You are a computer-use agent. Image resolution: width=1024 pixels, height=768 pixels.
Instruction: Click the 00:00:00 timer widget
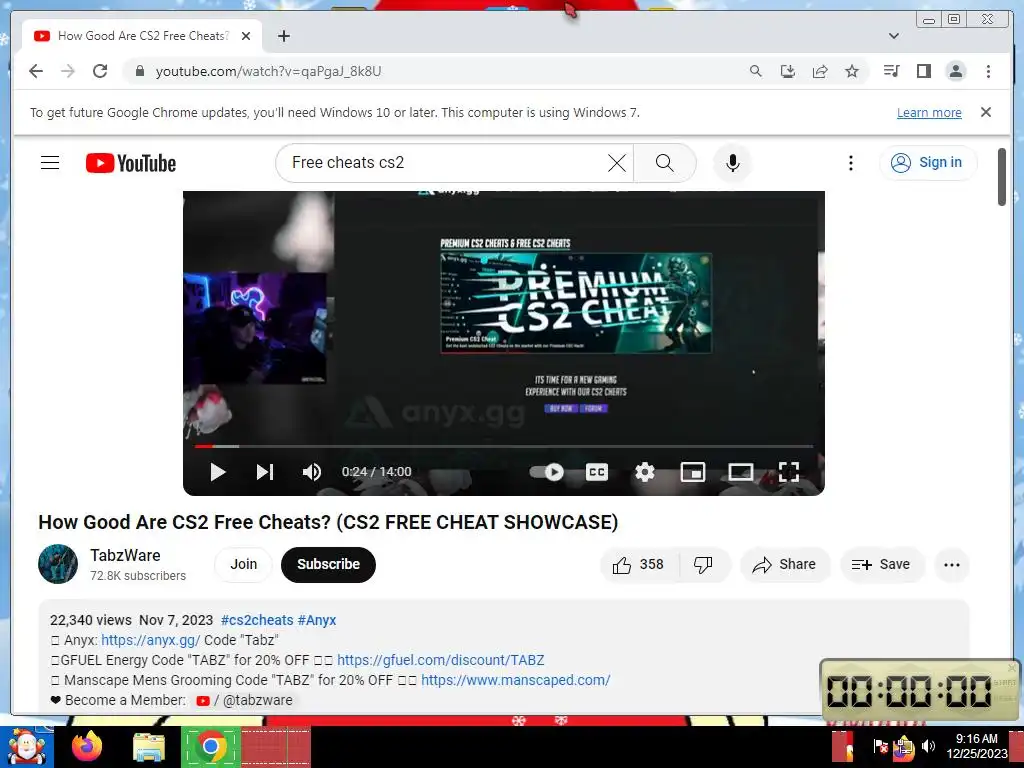pyautogui.click(x=920, y=690)
